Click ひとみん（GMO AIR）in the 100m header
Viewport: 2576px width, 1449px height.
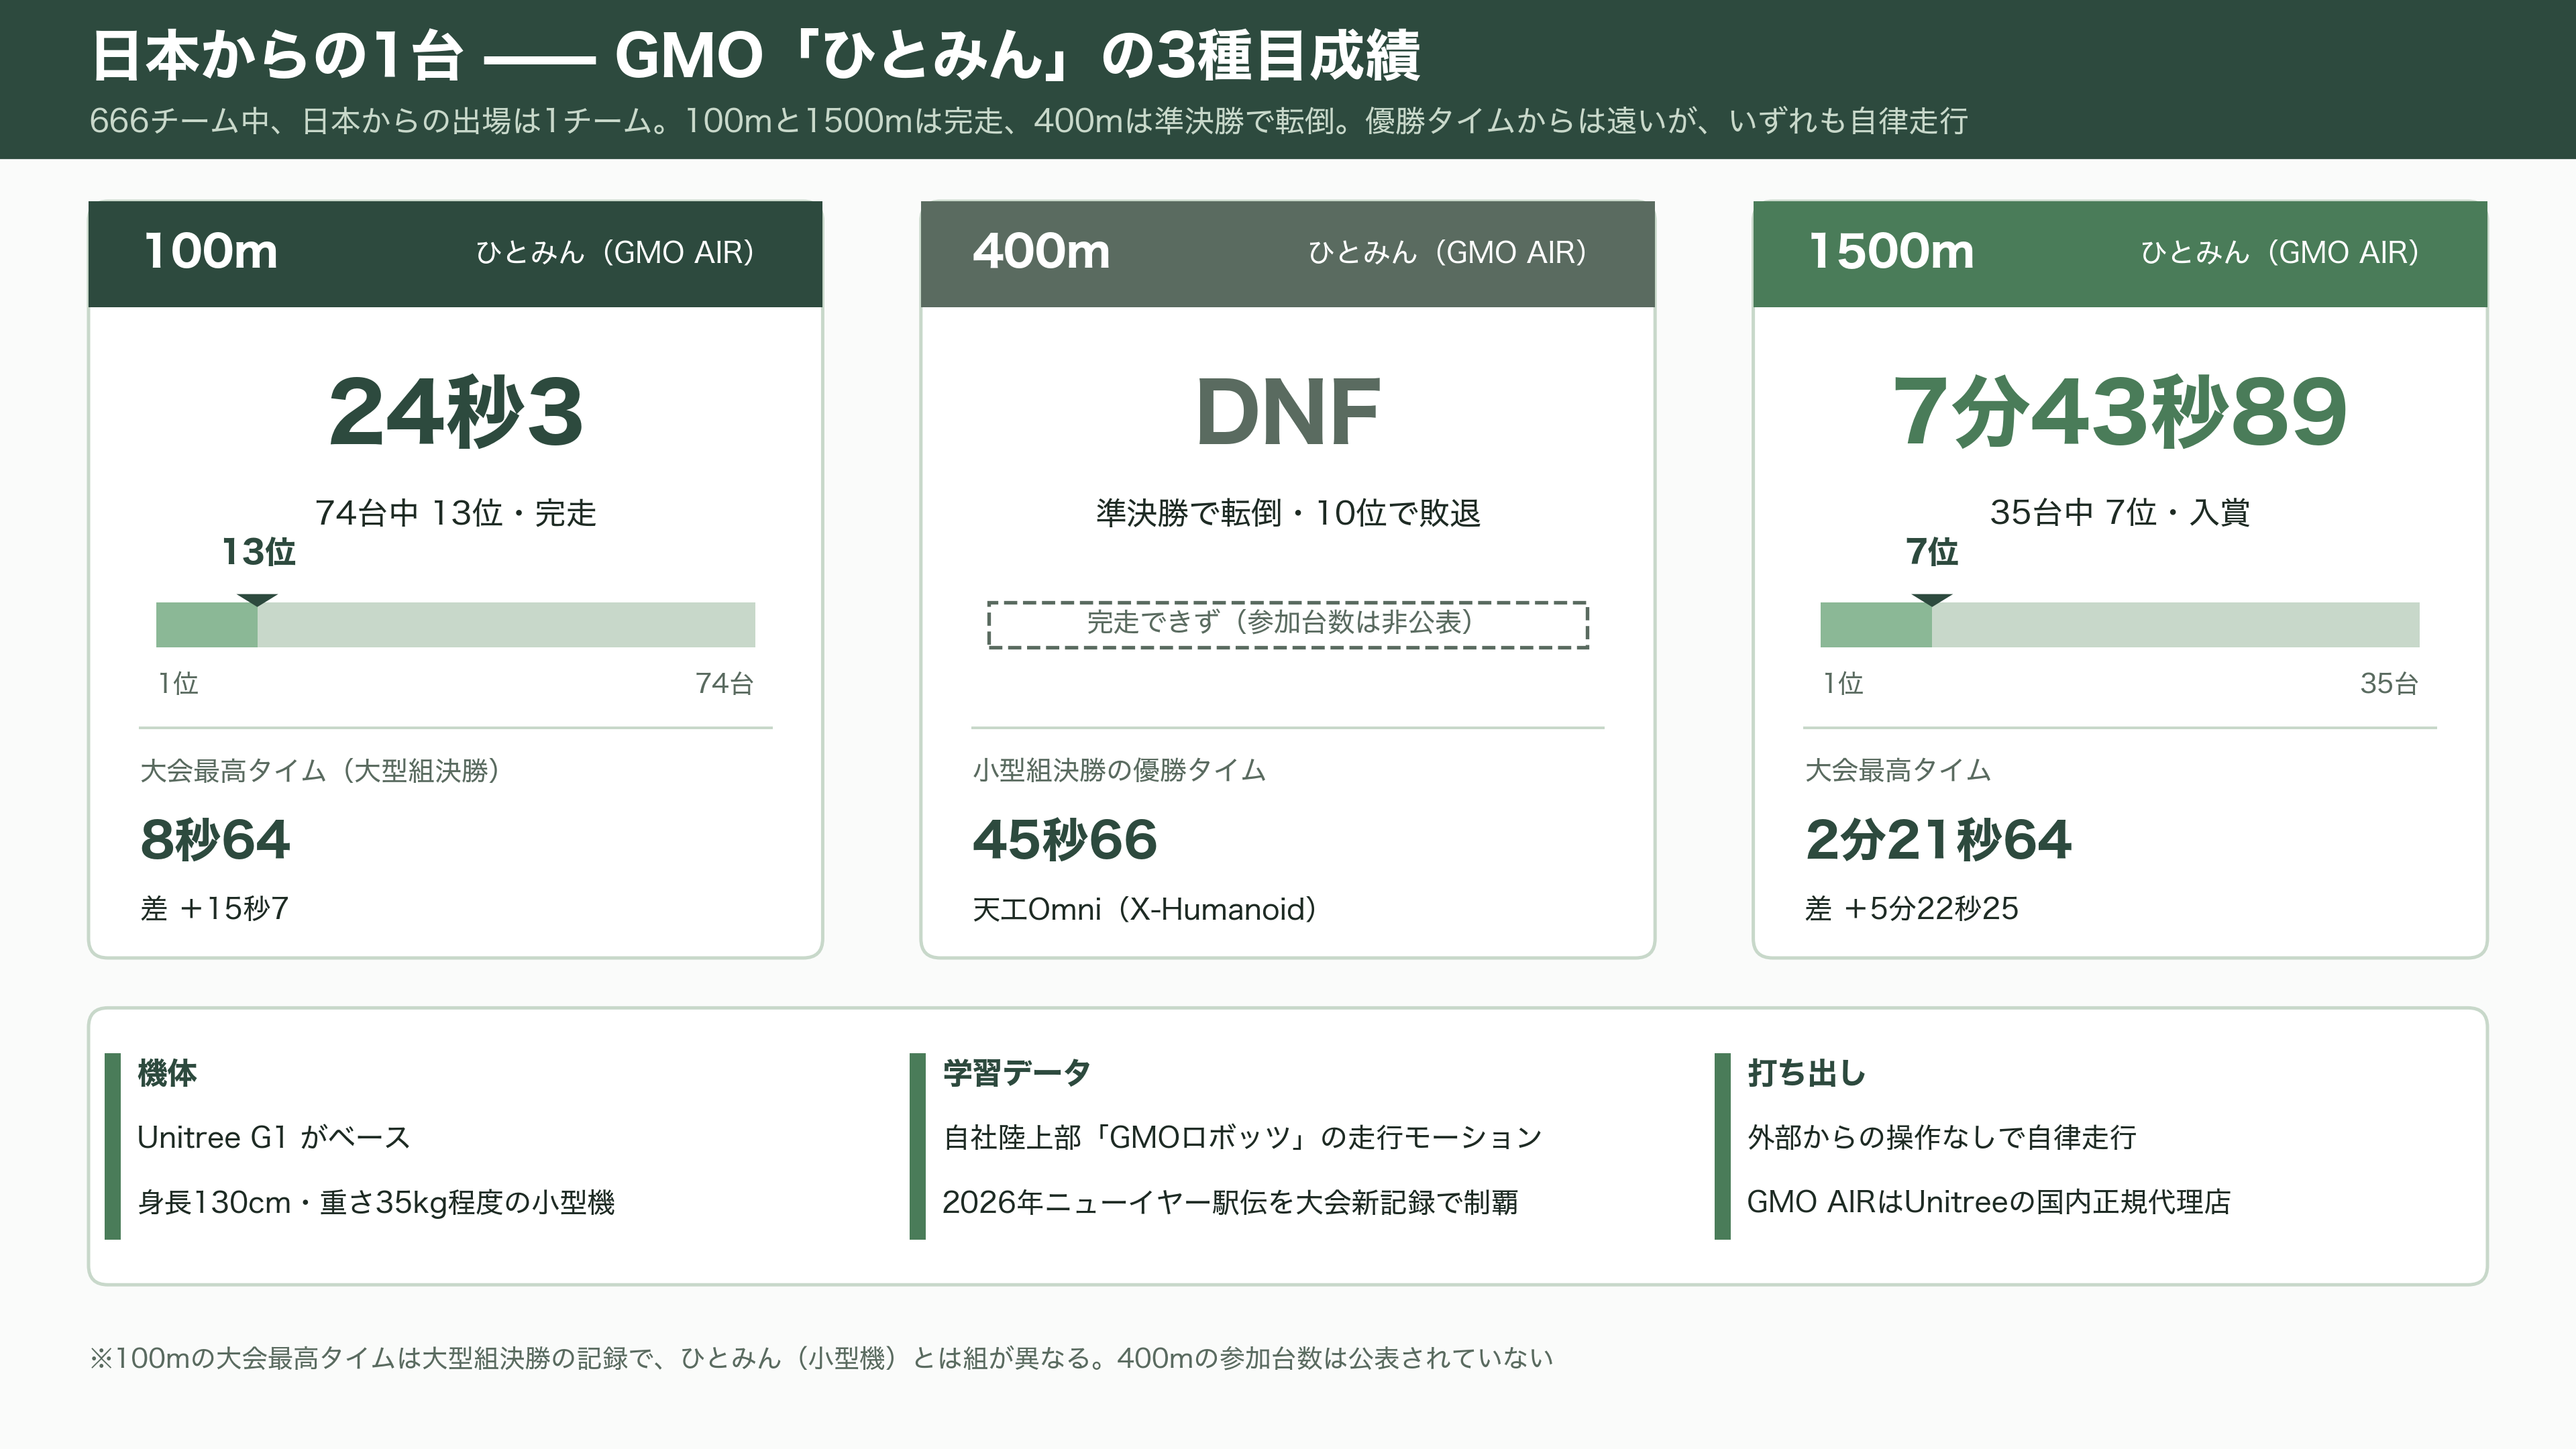pos(615,252)
